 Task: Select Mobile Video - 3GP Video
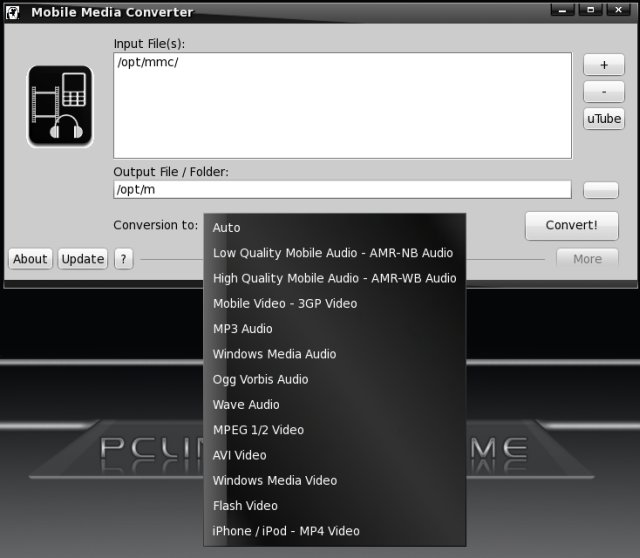click(334, 304)
